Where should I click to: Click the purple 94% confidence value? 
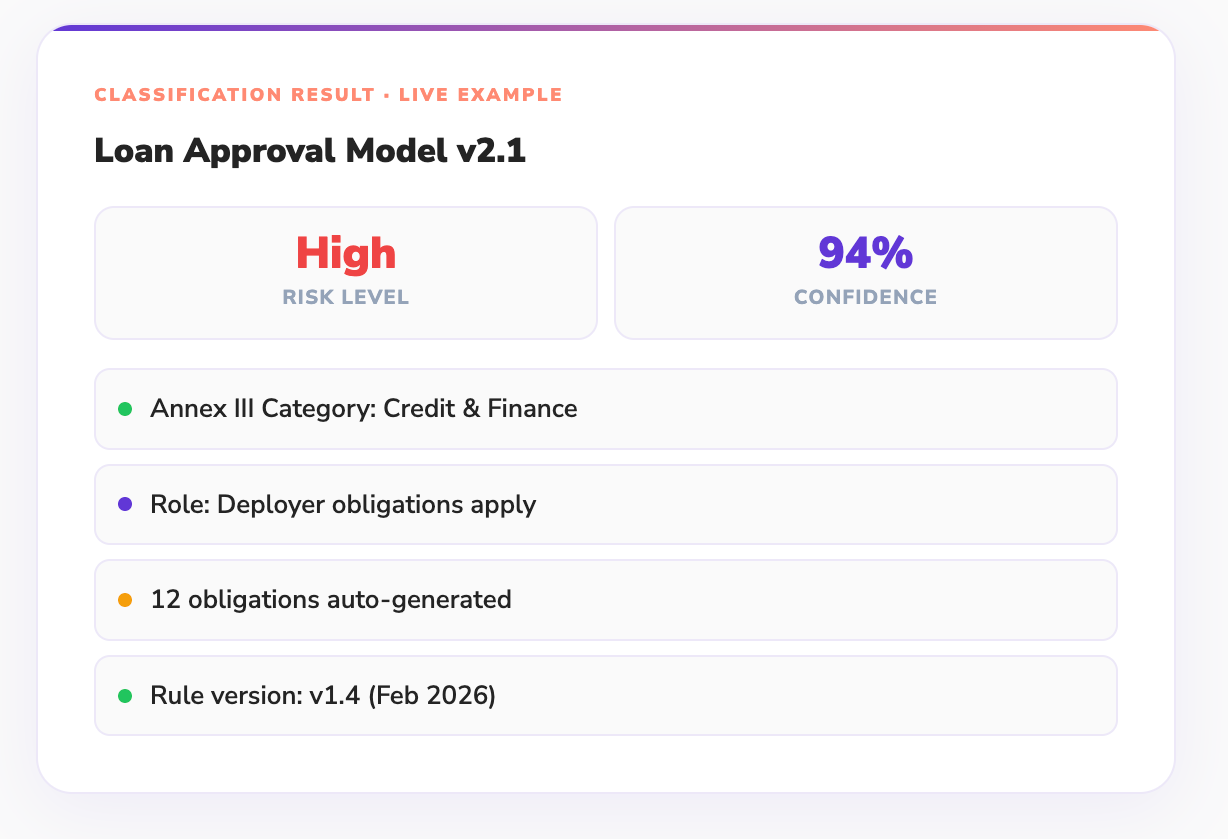[865, 254]
